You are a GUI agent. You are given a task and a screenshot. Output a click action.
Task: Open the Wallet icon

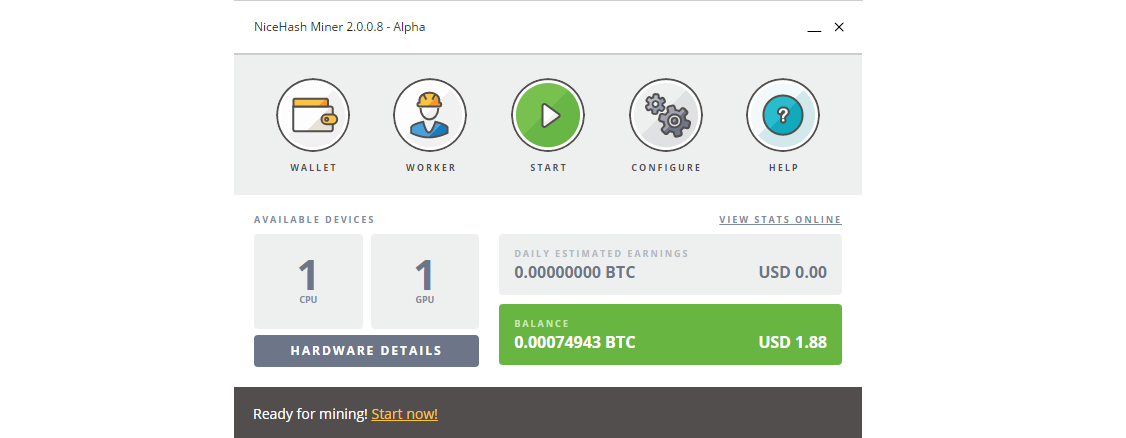tap(313, 115)
